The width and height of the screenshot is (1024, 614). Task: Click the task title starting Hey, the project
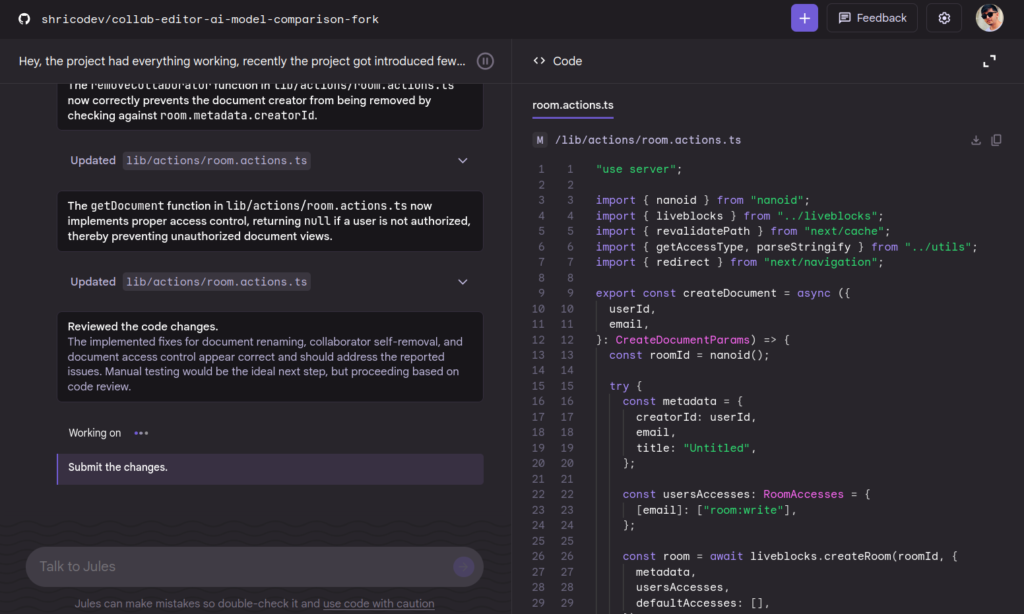click(242, 61)
